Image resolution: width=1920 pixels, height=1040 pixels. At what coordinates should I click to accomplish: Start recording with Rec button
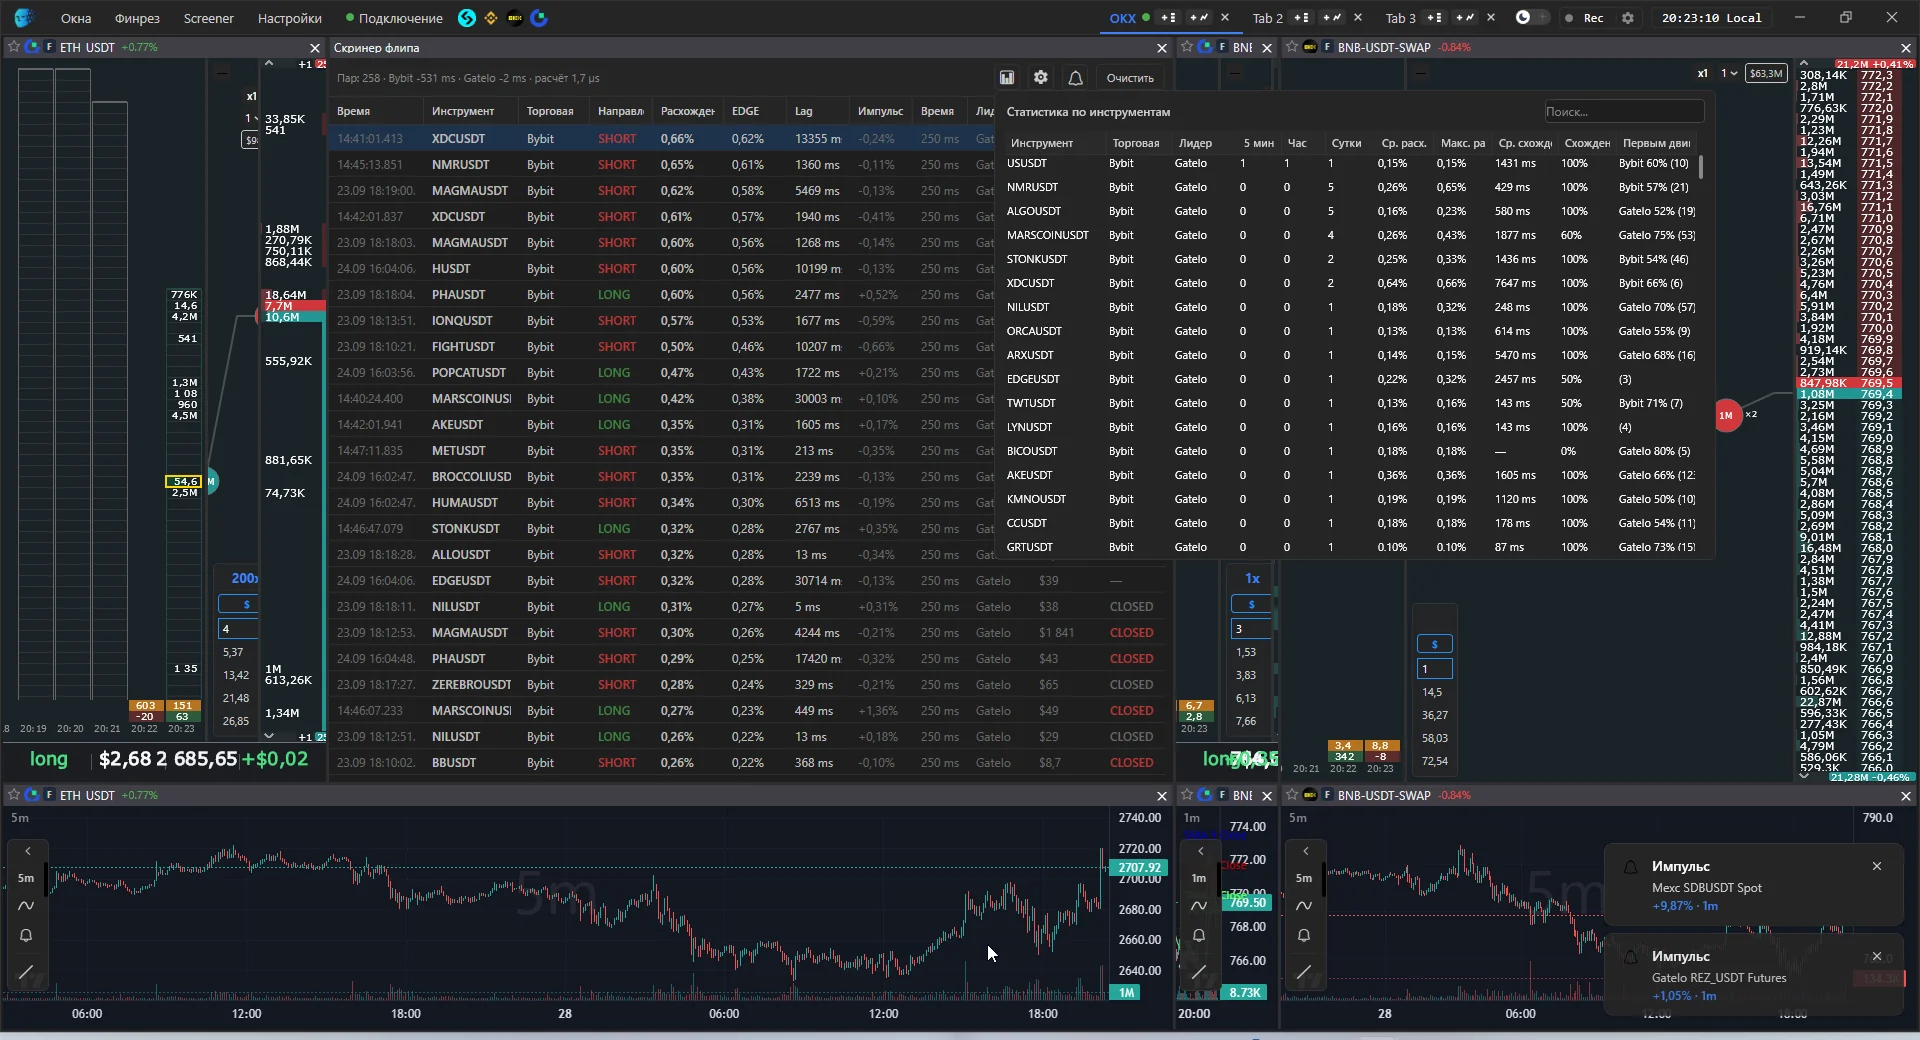click(1585, 18)
